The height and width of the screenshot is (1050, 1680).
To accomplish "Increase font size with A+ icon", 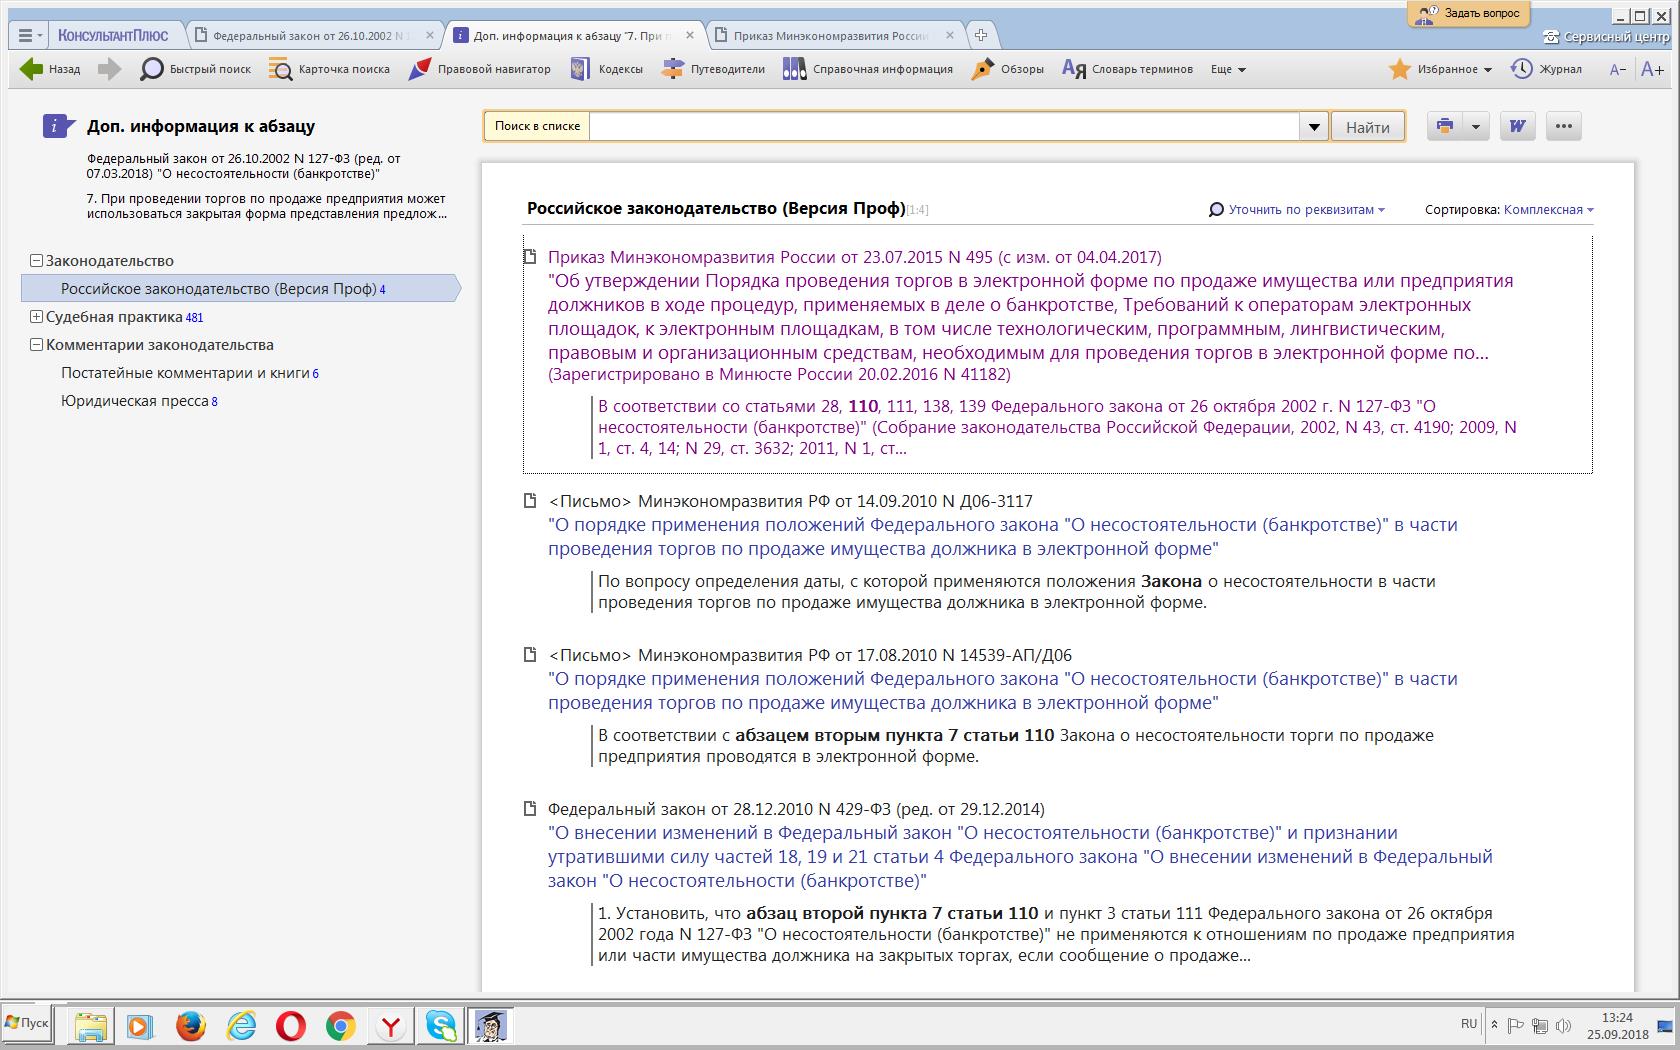I will (1652, 69).
